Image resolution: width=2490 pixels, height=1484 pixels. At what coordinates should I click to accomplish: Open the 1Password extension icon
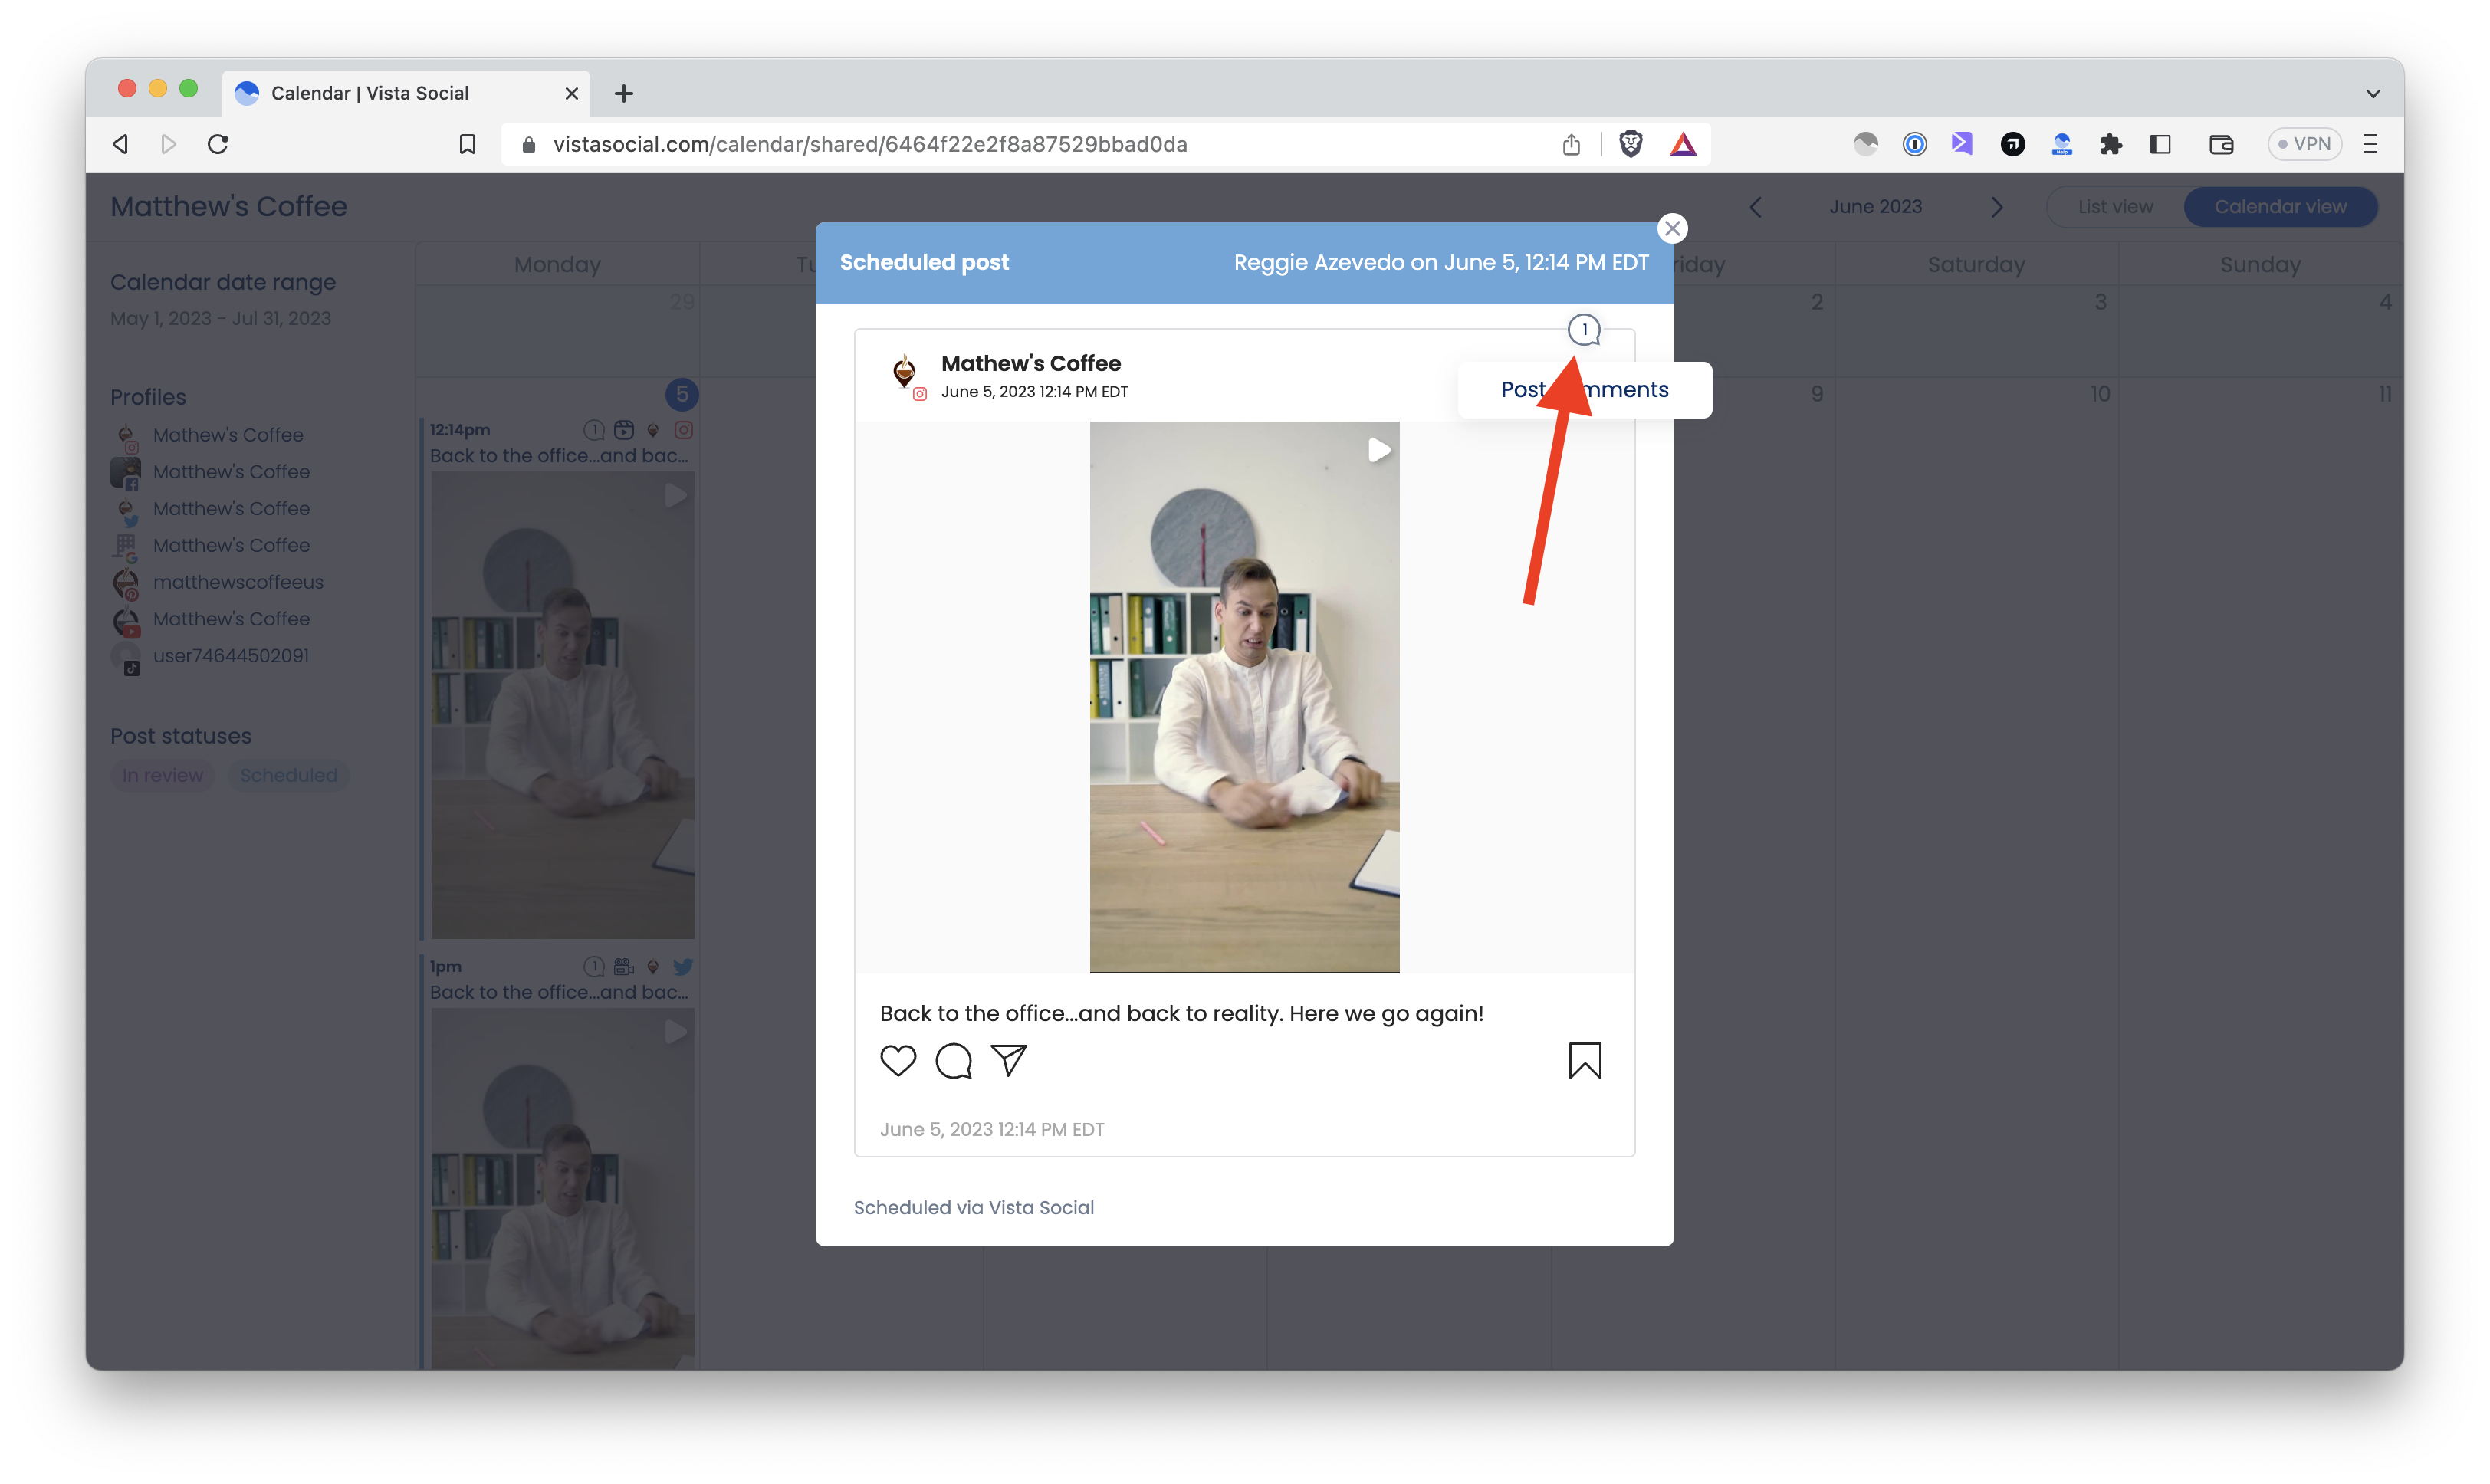click(x=1914, y=144)
